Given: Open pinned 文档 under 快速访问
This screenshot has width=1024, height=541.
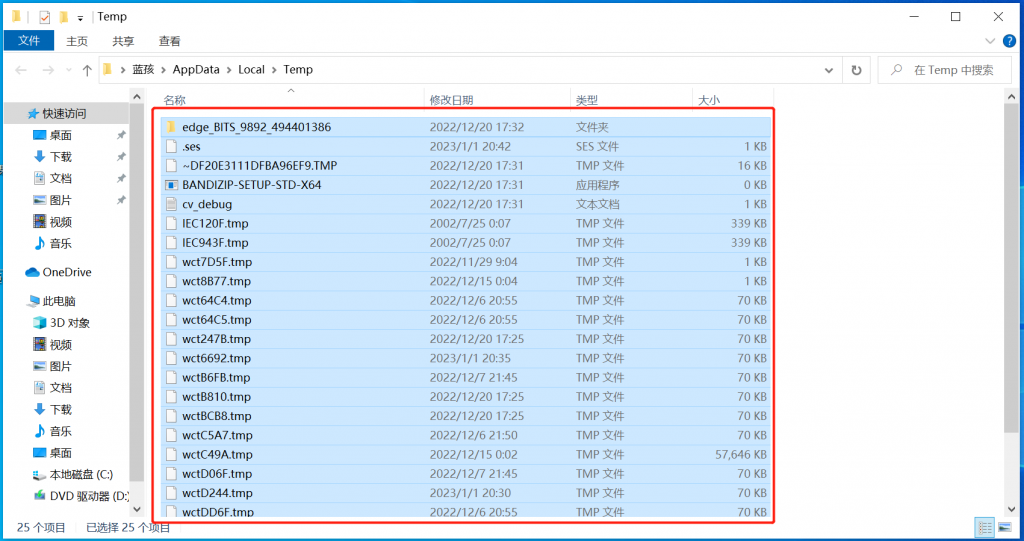Looking at the screenshot, I should pos(61,178).
